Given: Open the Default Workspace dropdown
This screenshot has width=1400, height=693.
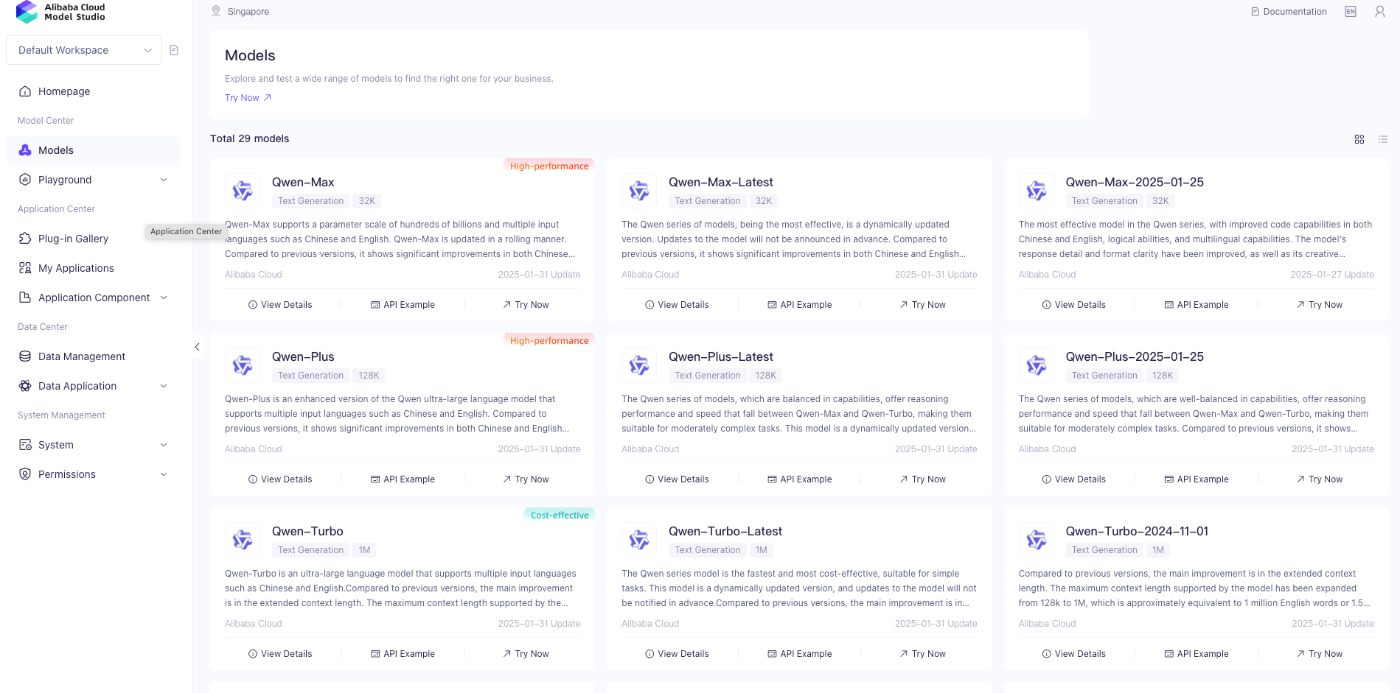Looking at the screenshot, I should pyautogui.click(x=84, y=50).
